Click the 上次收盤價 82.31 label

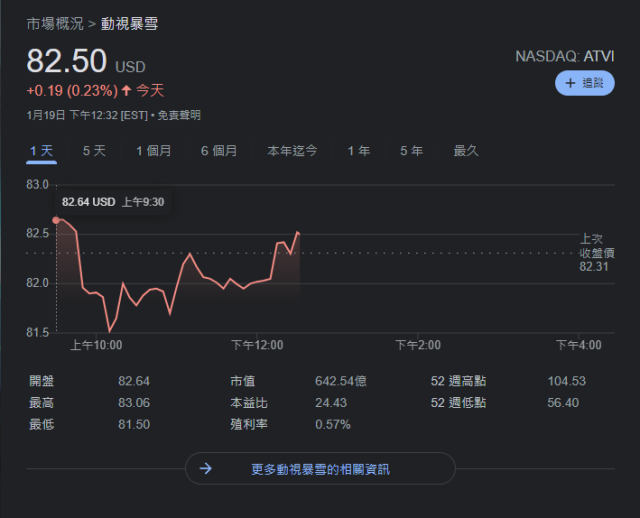[x=590, y=252]
